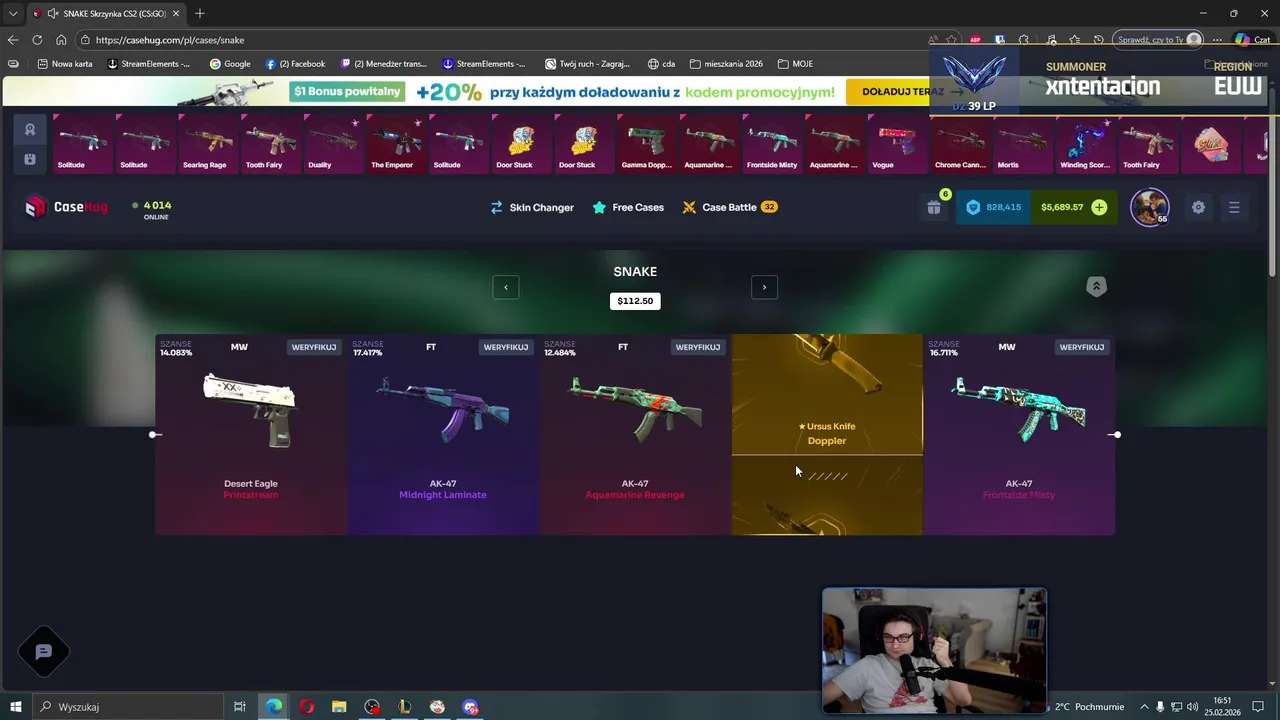1280x720 pixels.
Task: Select the Desert Eagle Printstream card
Action: [x=251, y=435]
